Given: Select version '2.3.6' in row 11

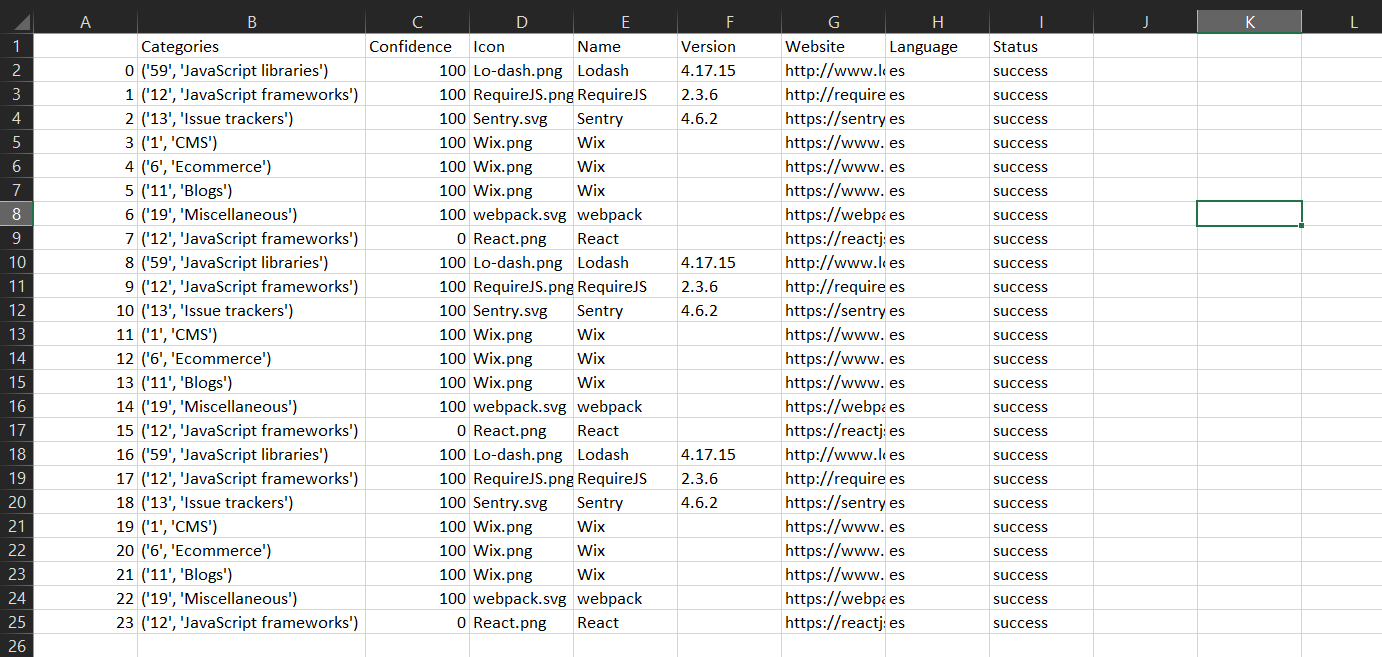Looking at the screenshot, I should tap(729, 286).
